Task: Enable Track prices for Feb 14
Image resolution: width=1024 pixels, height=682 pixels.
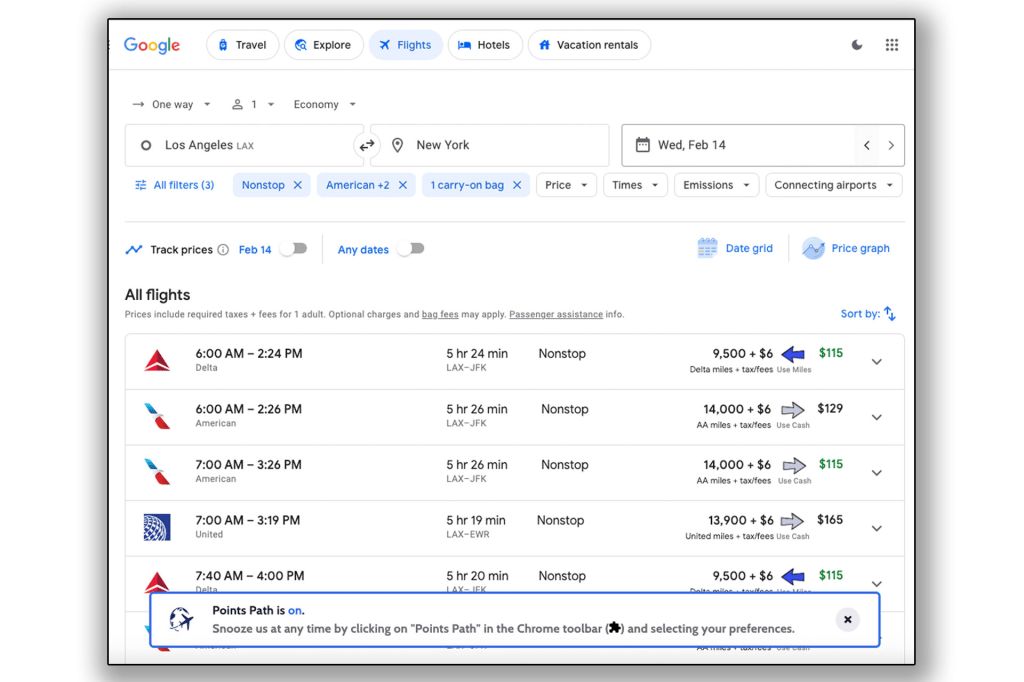Action: 293,249
